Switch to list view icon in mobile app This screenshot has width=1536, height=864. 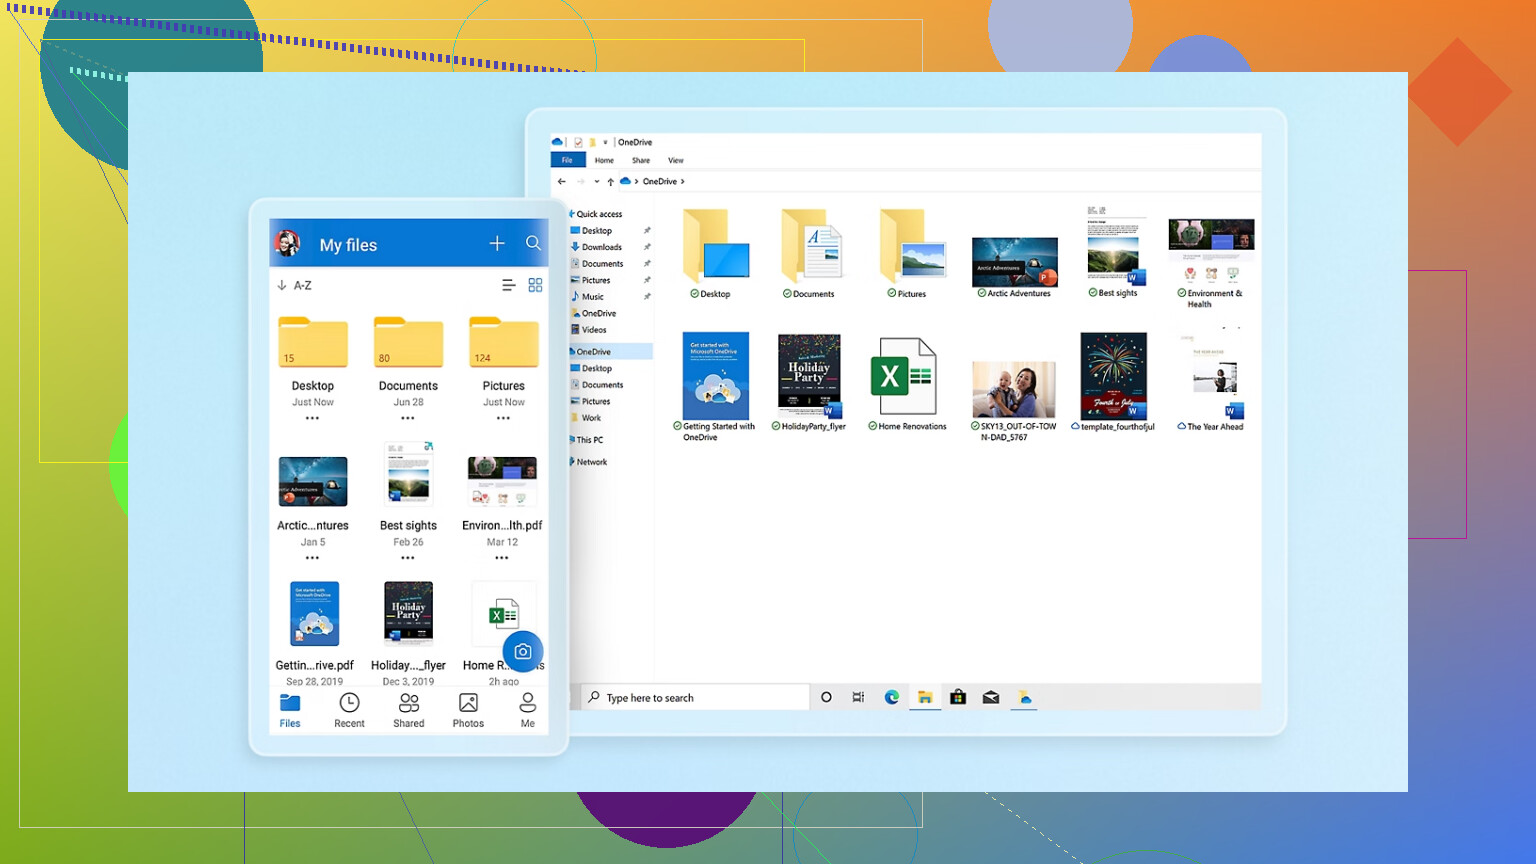[x=508, y=285]
